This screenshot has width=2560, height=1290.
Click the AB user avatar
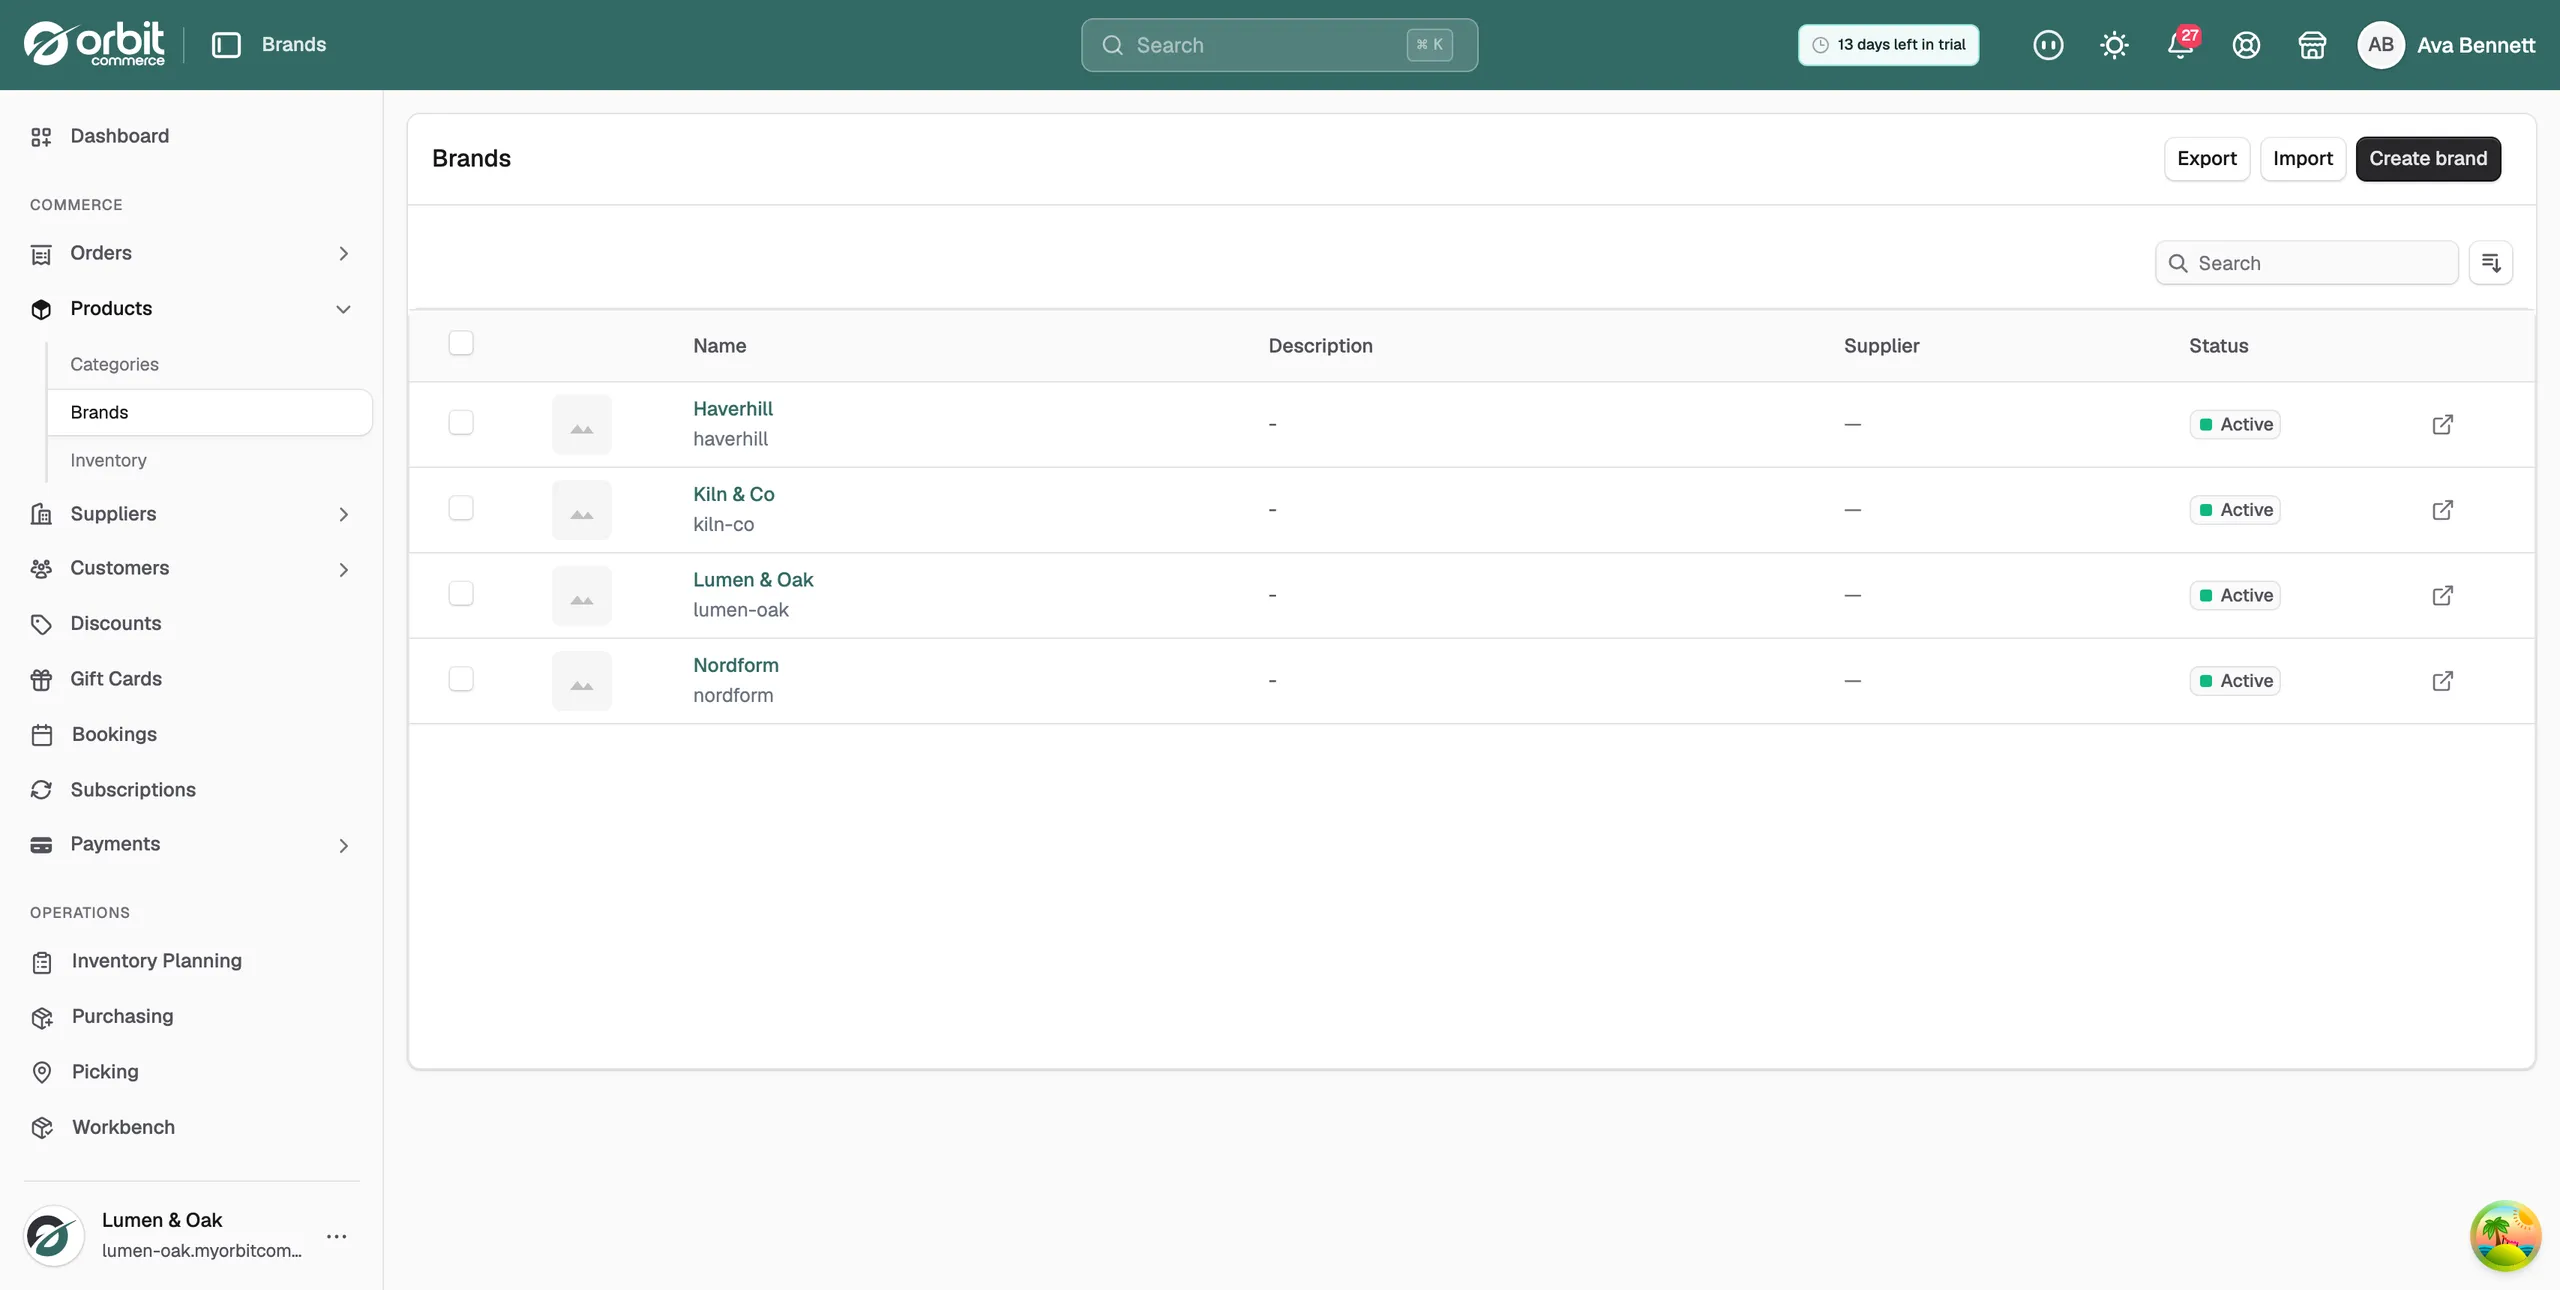pyautogui.click(x=2381, y=45)
